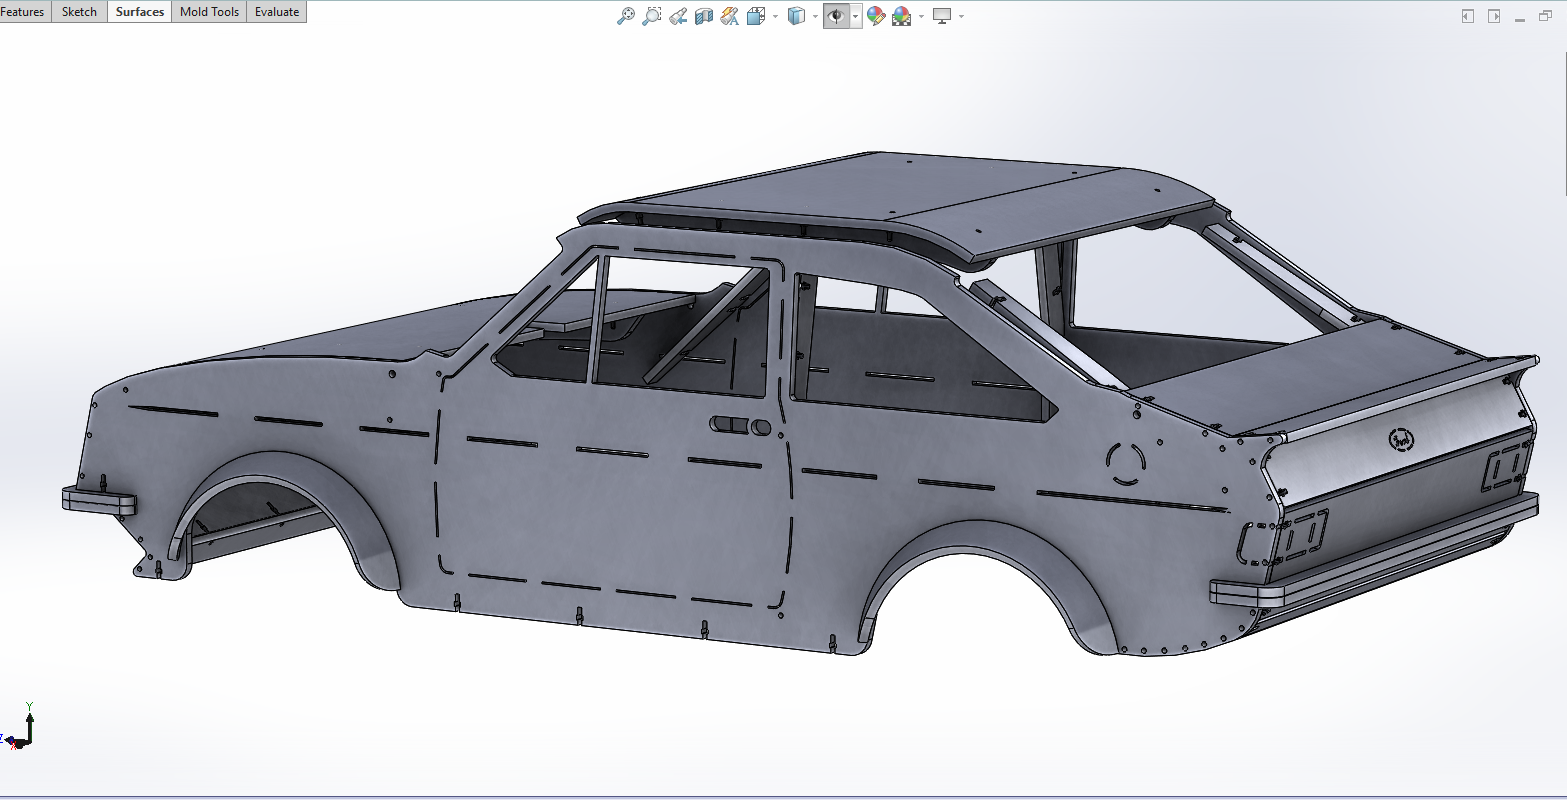1567x800 pixels.
Task: Expand the Display Style dropdown arrow
Action: [x=815, y=16]
